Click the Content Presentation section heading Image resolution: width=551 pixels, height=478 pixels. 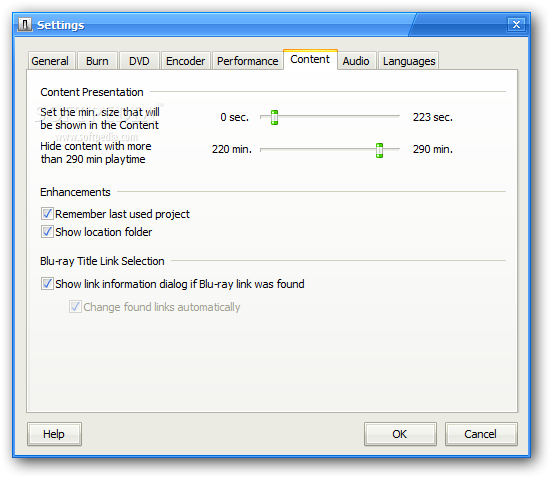[x=92, y=92]
